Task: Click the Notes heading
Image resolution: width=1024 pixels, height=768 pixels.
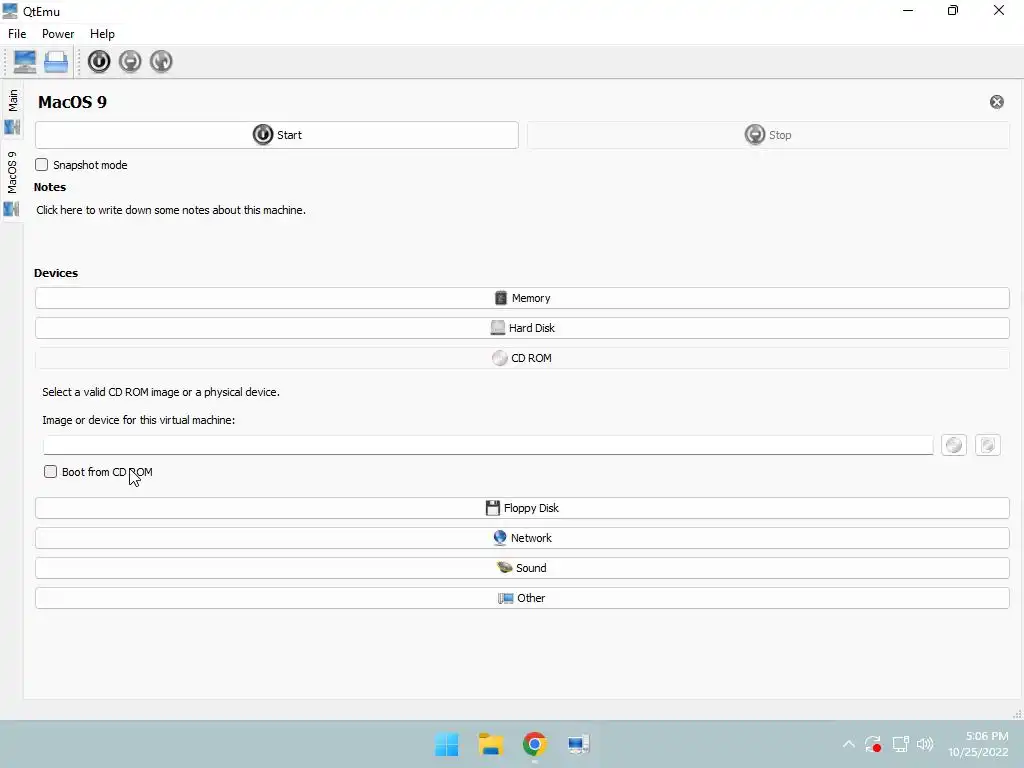Action: point(50,187)
